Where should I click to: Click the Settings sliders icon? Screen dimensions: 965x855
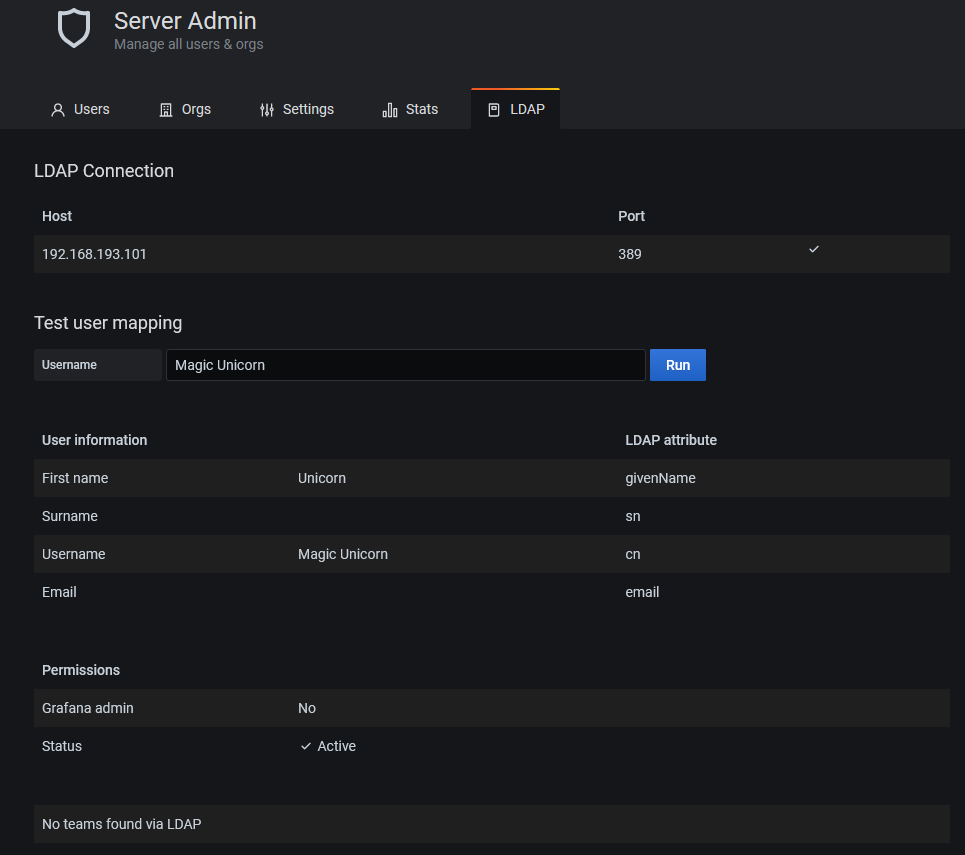(266, 110)
